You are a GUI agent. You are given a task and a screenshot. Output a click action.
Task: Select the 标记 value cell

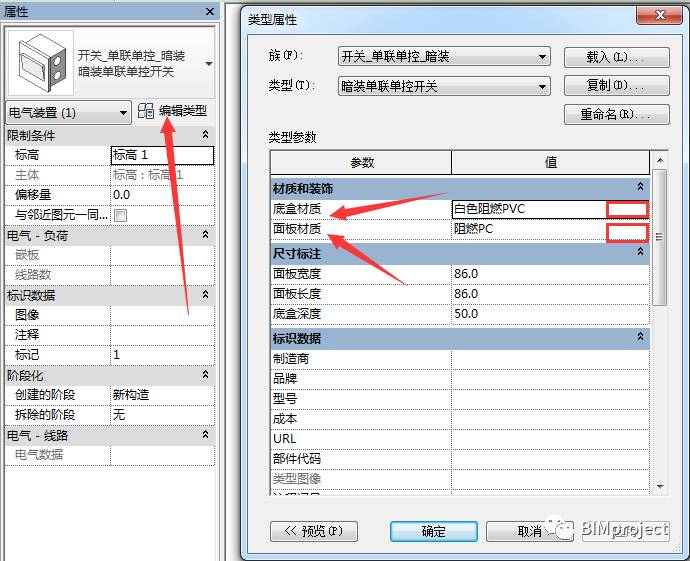[162, 355]
